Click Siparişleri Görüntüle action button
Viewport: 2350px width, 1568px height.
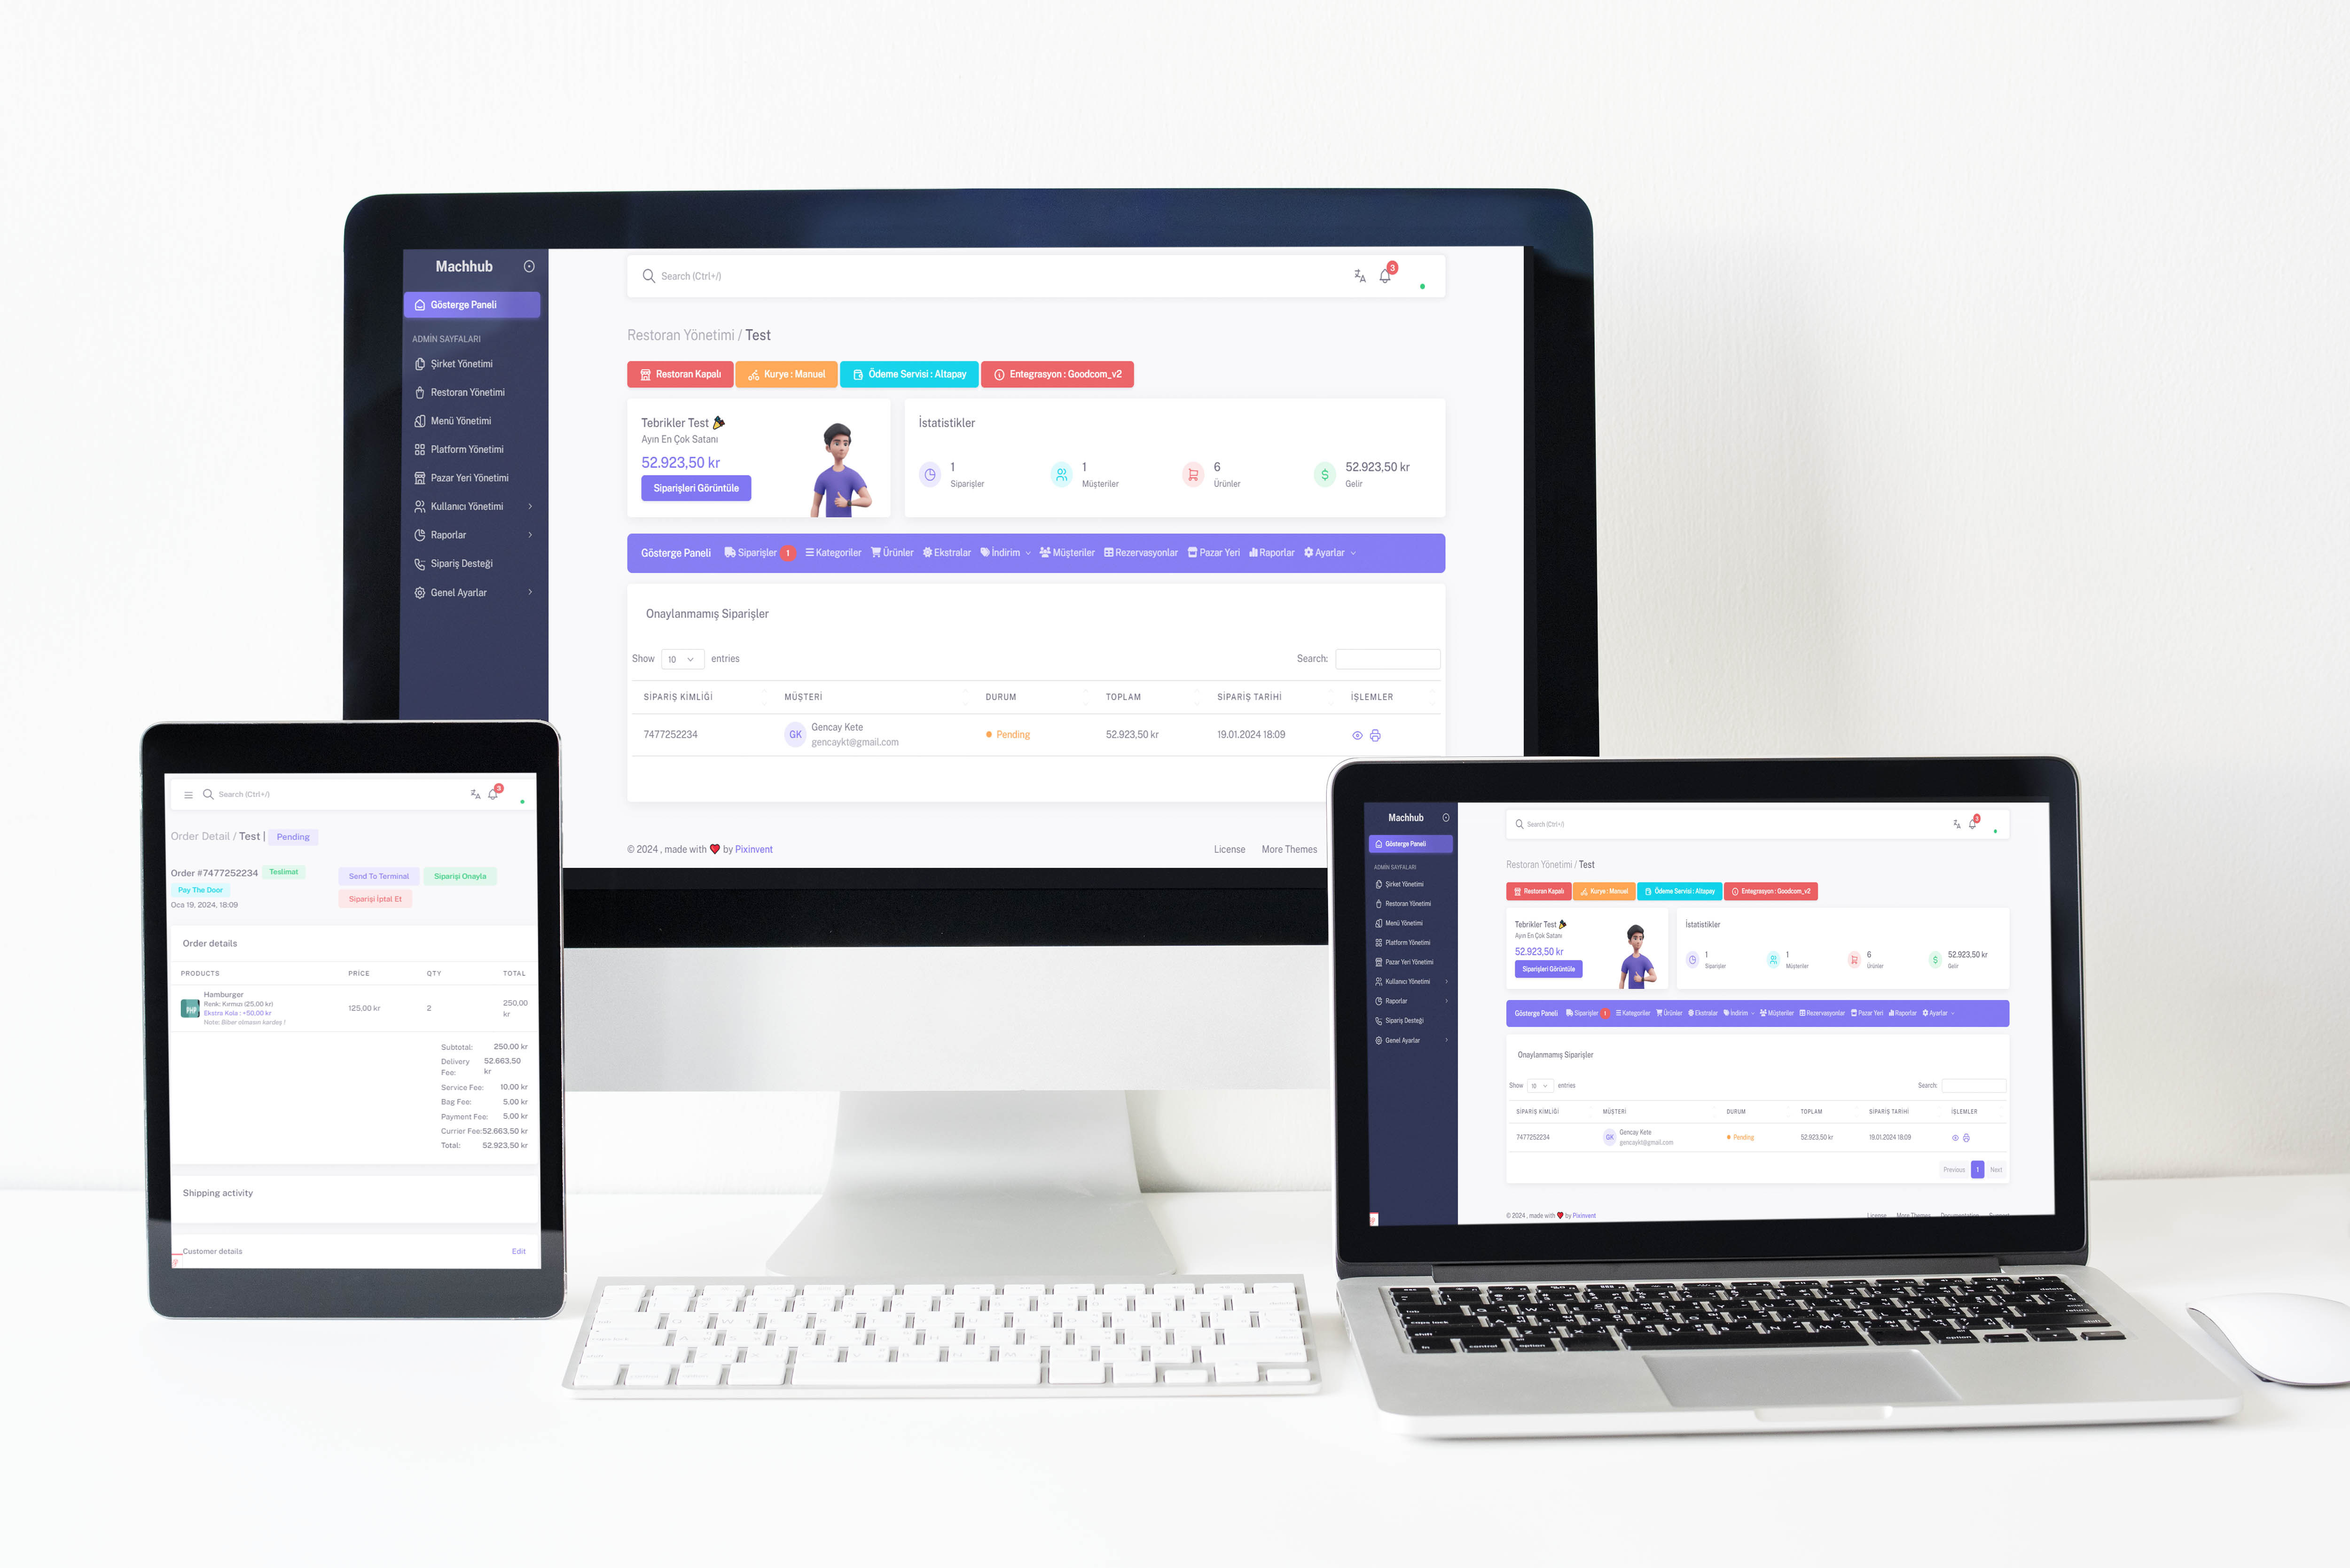pos(695,488)
